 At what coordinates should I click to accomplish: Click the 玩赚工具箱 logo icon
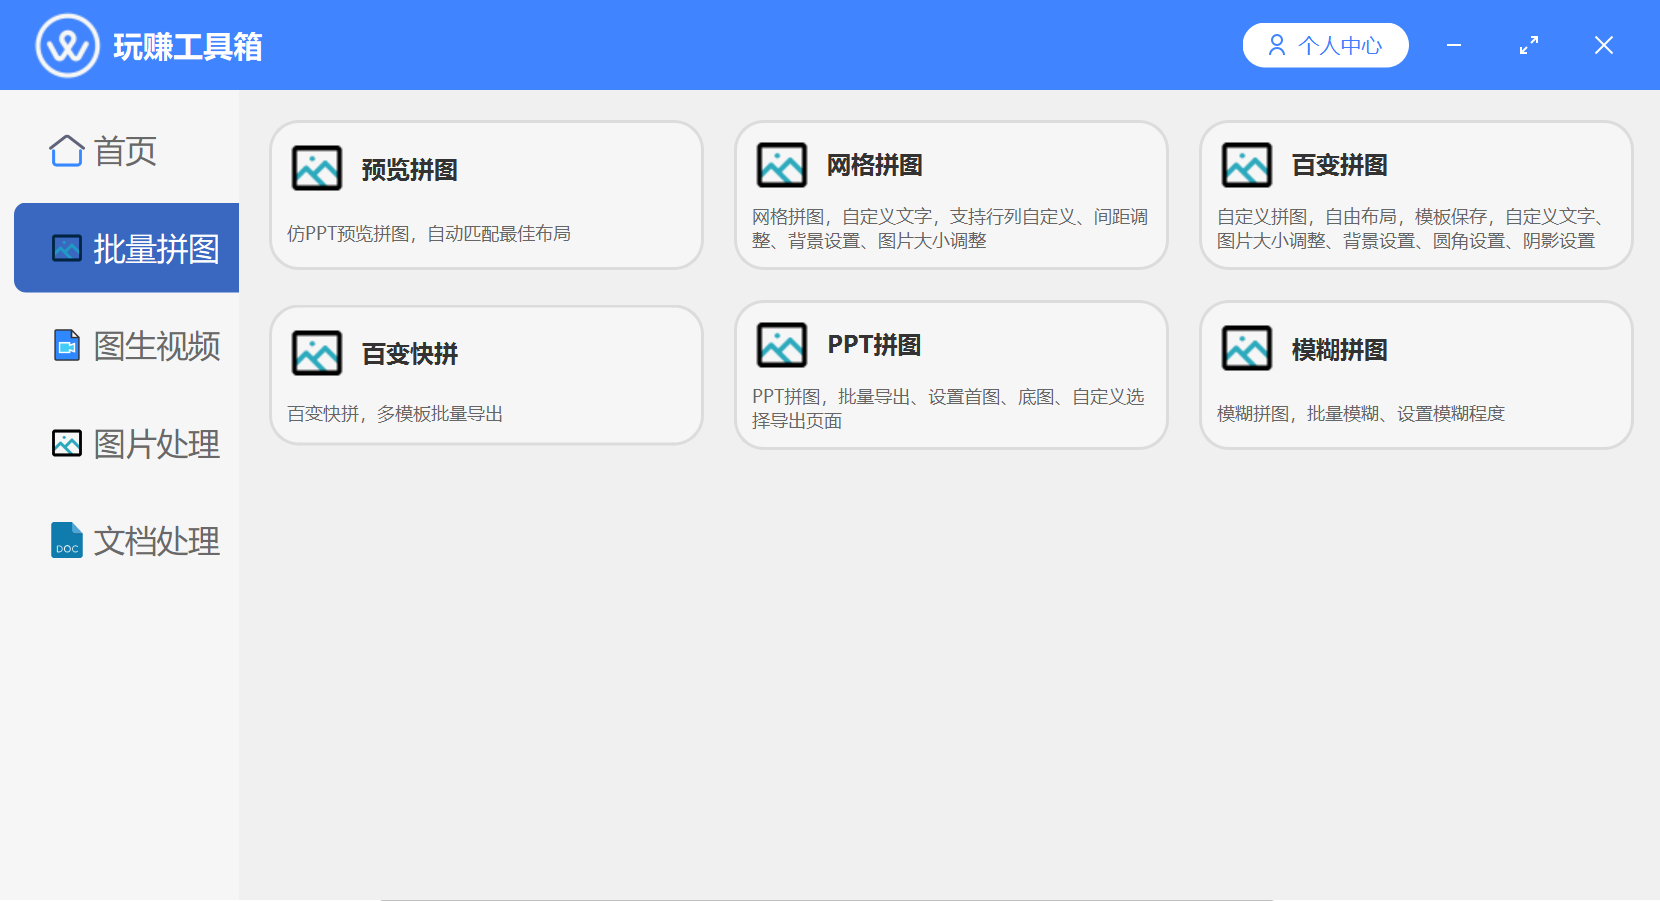[x=67, y=46]
